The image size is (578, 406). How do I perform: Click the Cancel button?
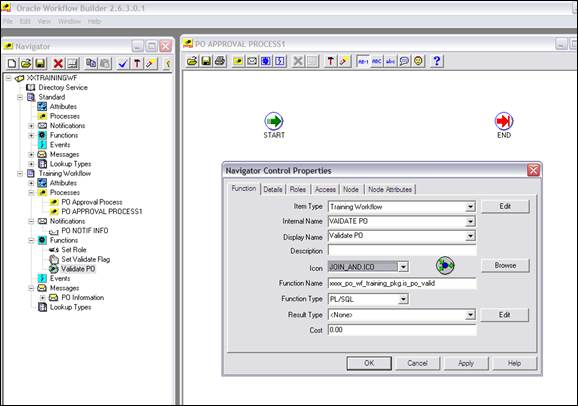(x=417, y=363)
